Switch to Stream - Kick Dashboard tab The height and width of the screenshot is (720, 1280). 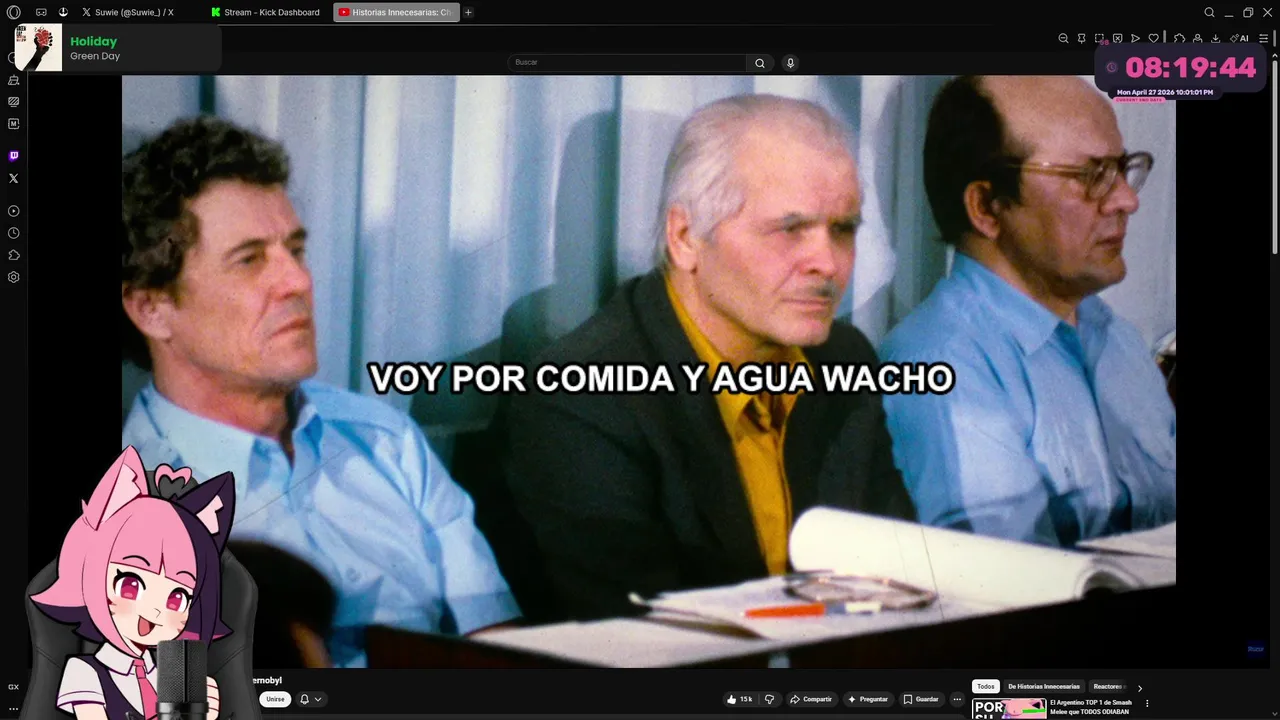point(266,12)
